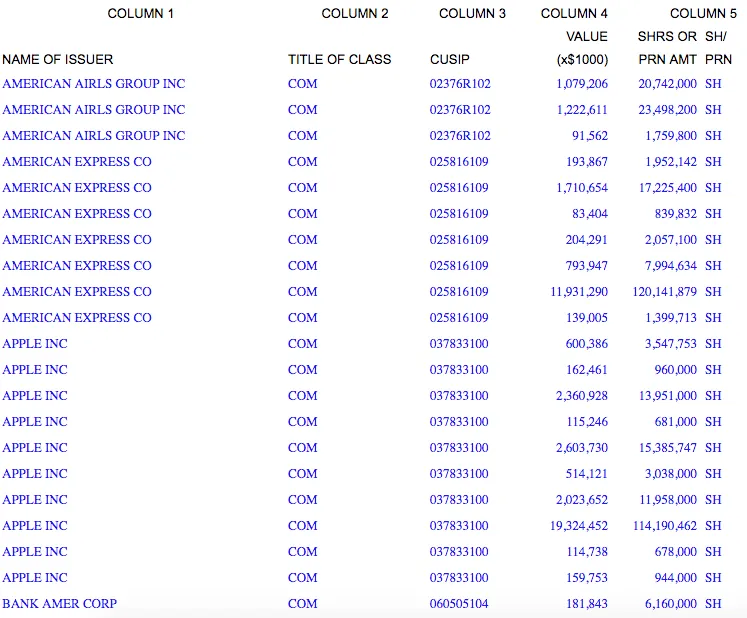747x618 pixels.
Task: Select share amount 1,759,800
Action: tap(671, 136)
